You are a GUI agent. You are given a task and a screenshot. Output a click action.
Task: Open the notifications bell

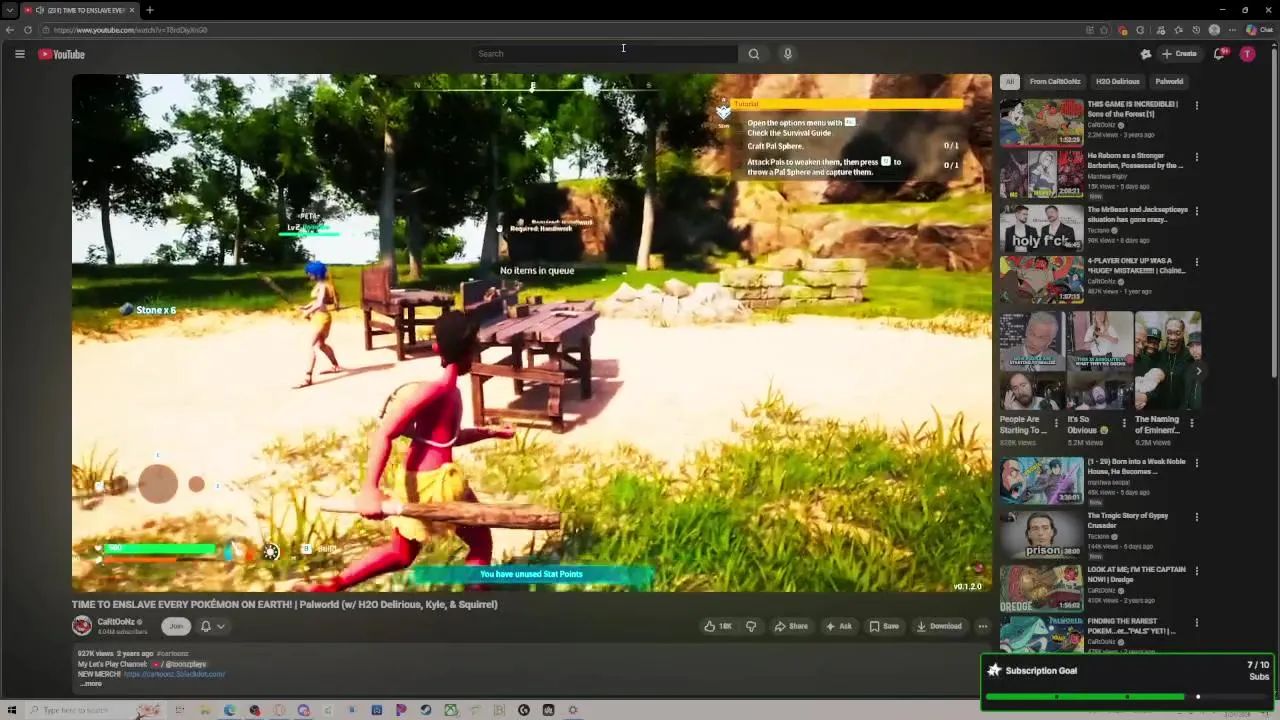[1218, 54]
